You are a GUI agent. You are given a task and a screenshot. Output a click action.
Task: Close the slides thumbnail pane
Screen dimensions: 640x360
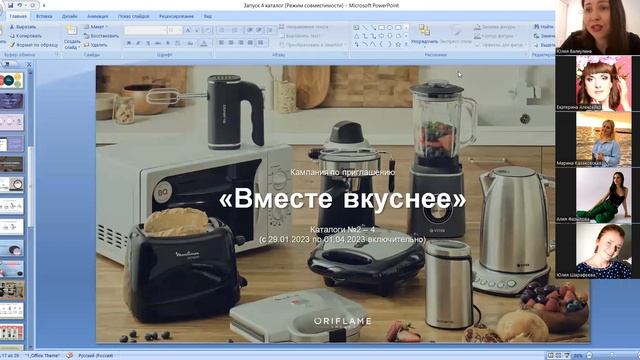coord(29,64)
